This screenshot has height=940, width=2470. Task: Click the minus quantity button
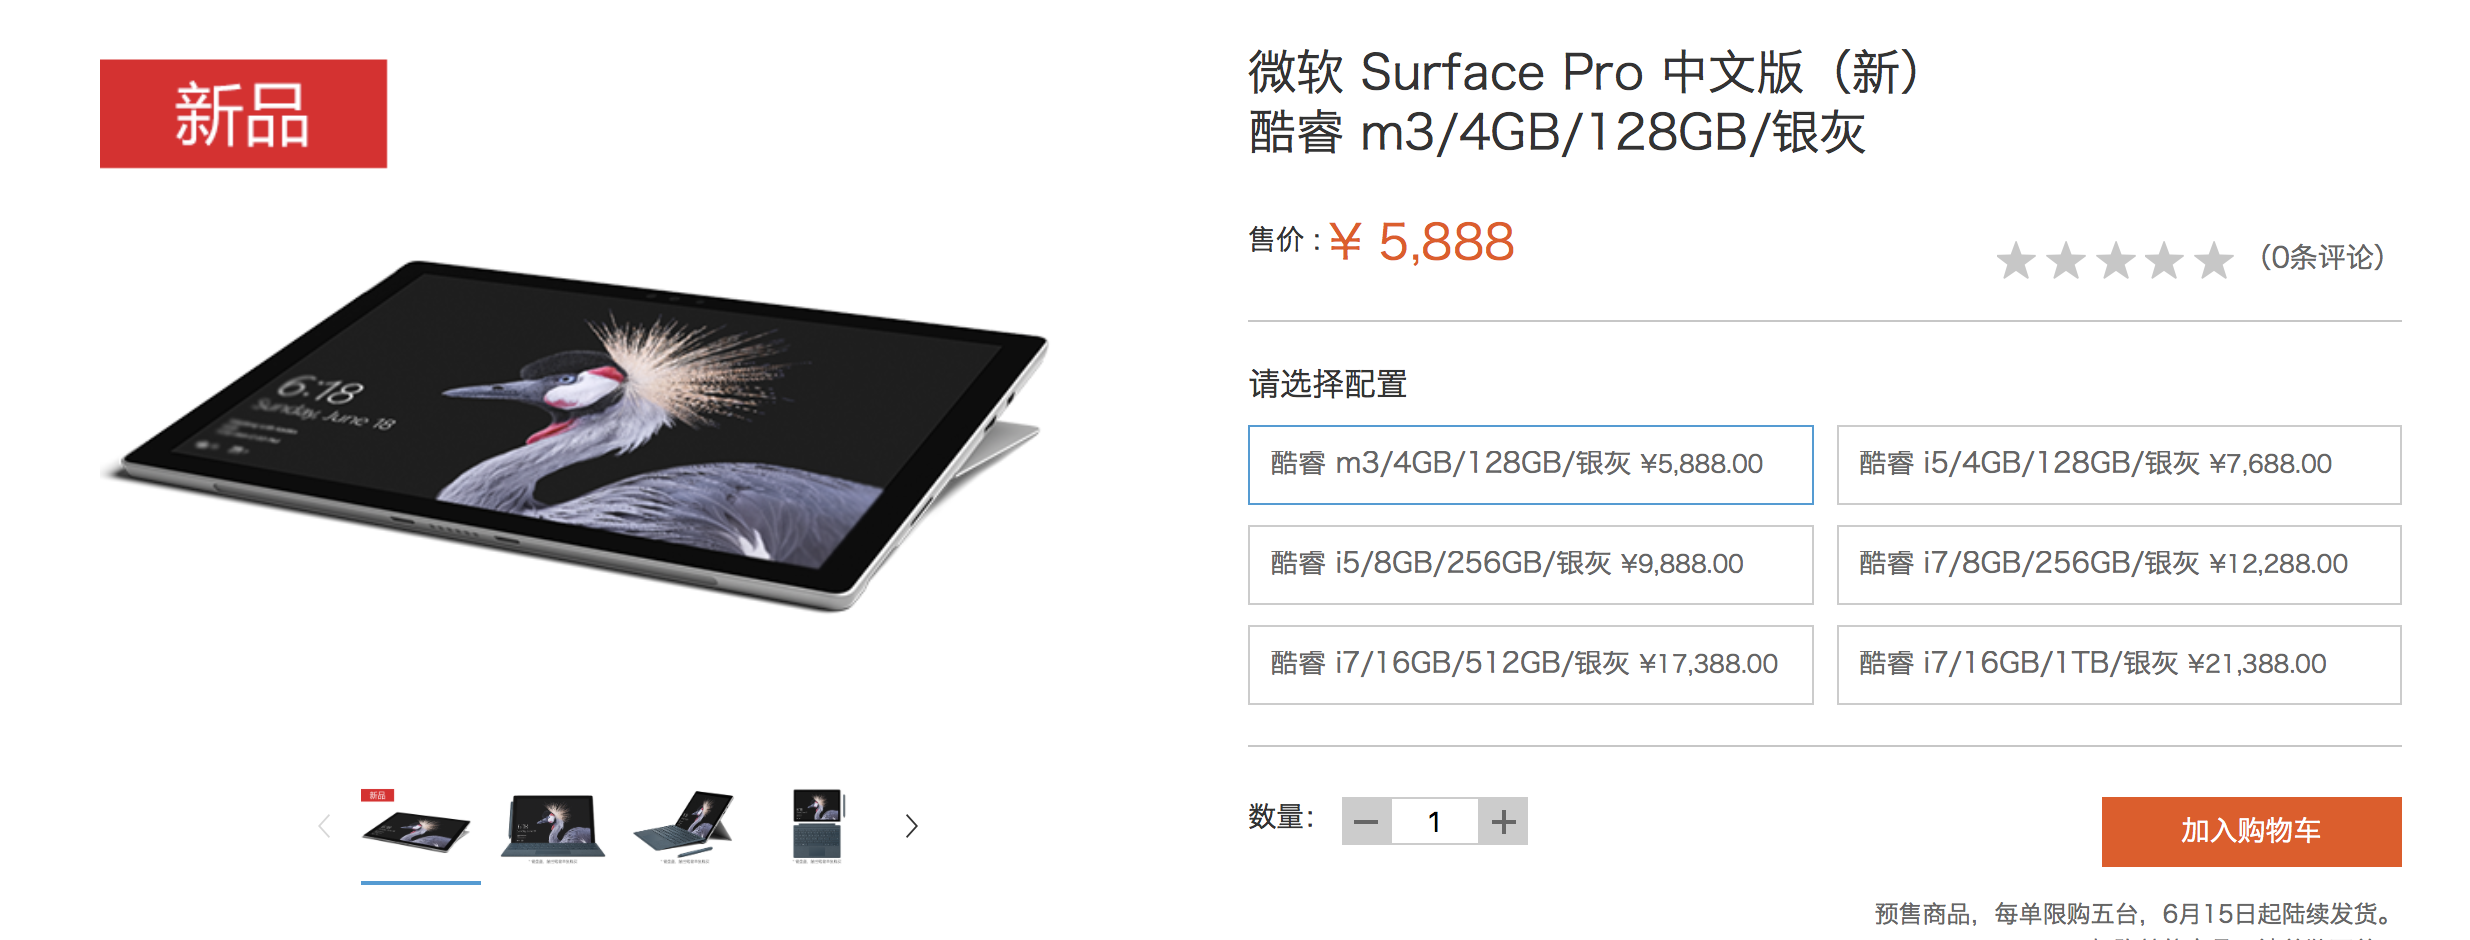[1366, 822]
